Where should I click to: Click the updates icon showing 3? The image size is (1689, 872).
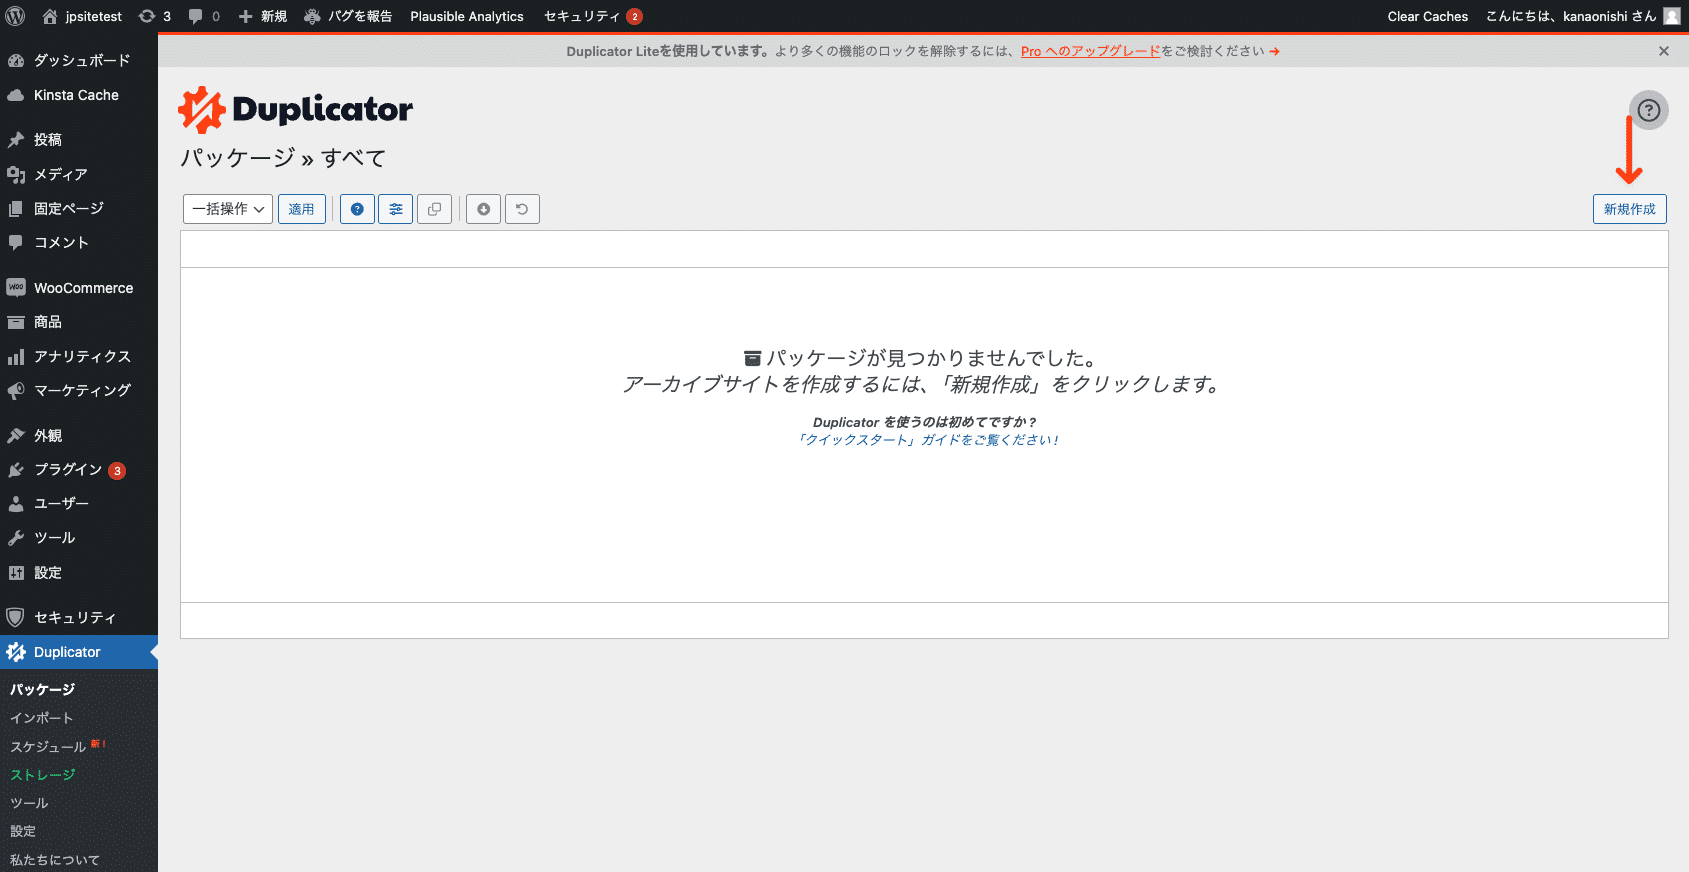coord(154,16)
